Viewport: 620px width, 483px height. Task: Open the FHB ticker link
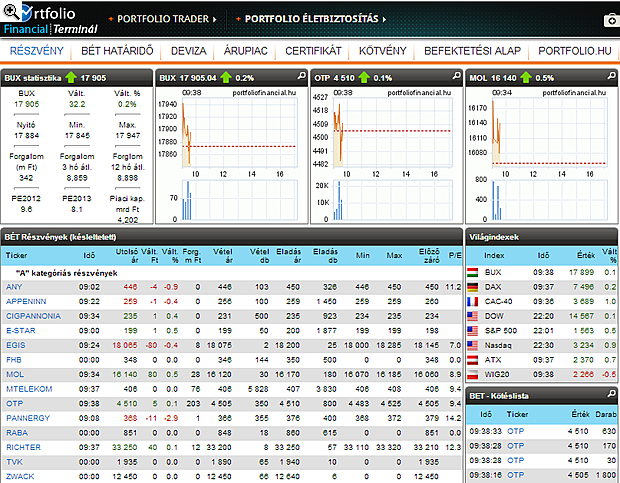pyautogui.click(x=13, y=360)
